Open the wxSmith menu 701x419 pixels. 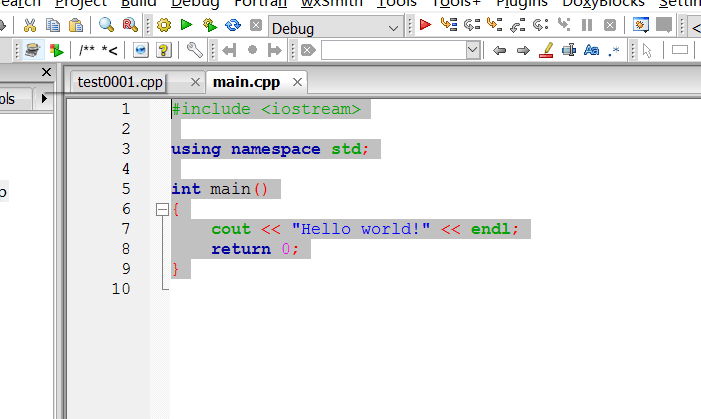(332, 4)
